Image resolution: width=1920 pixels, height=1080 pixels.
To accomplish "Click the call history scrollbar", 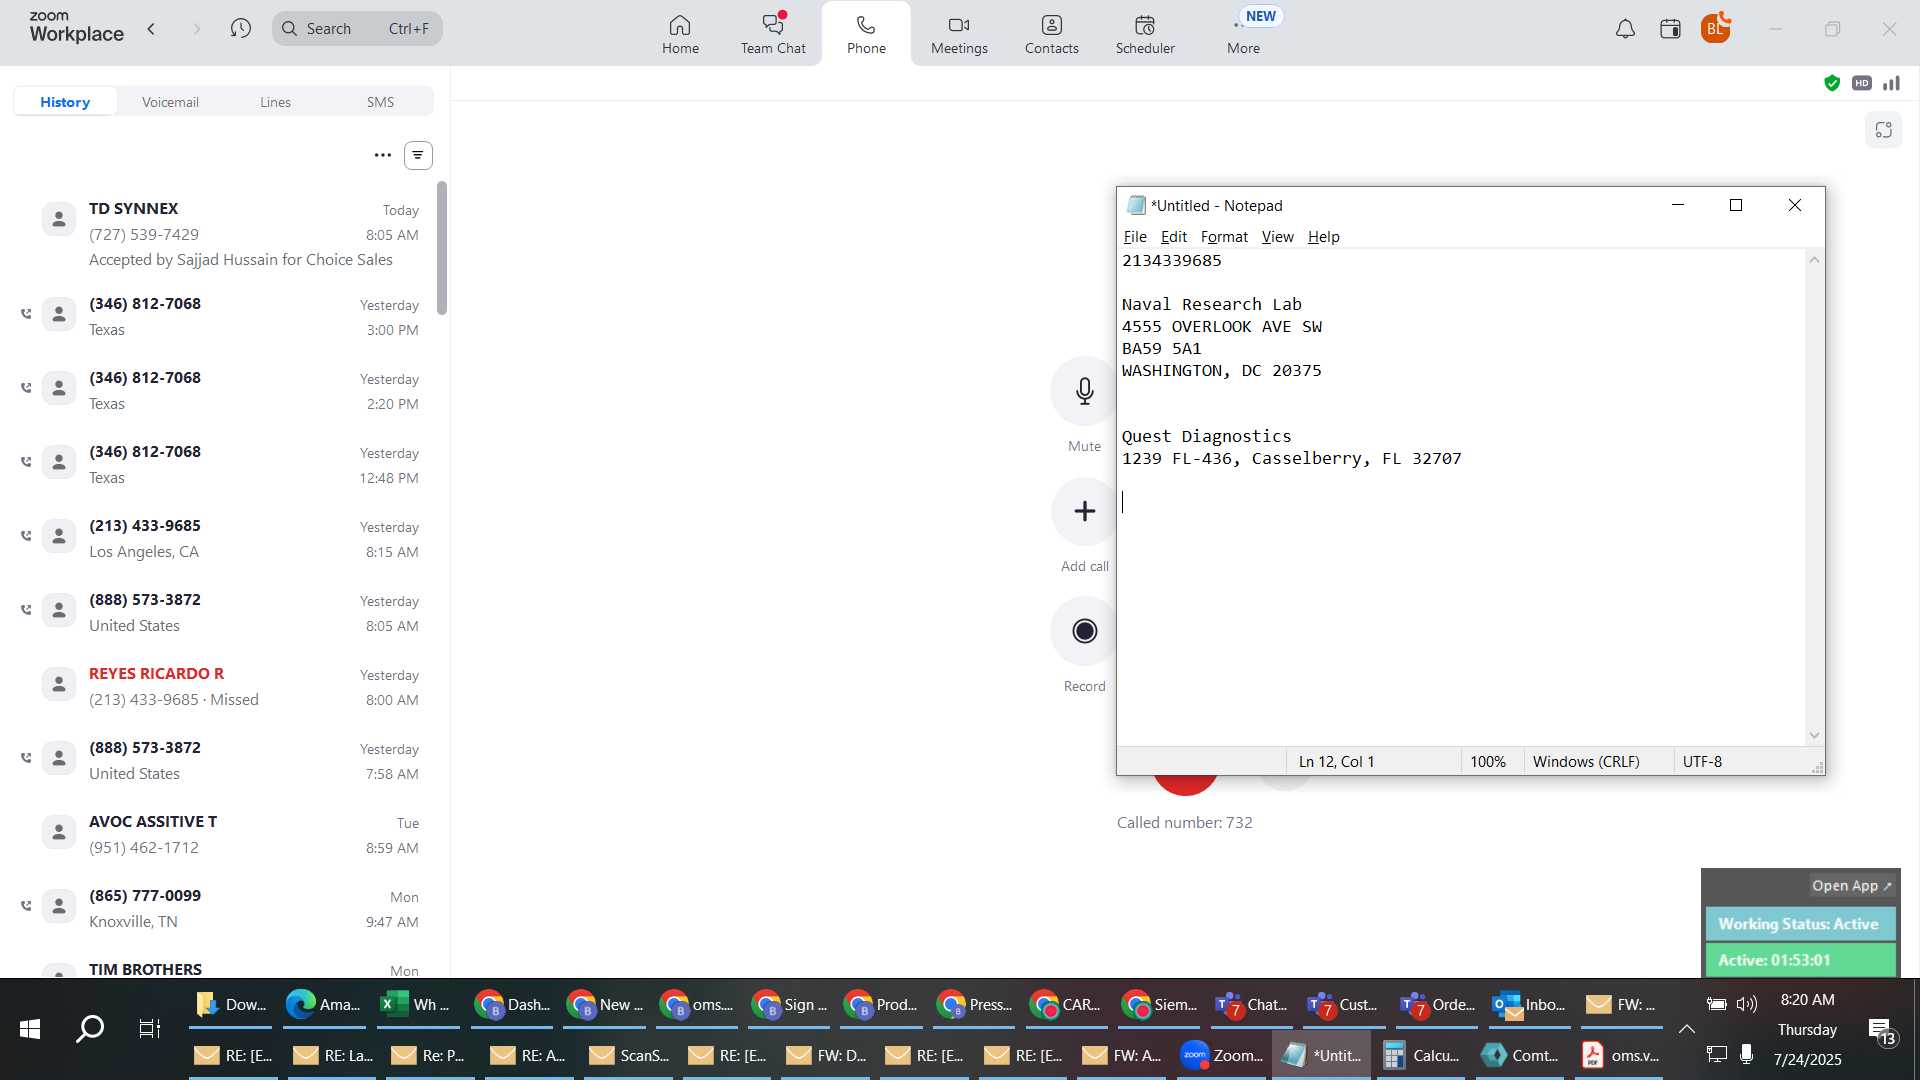I will pyautogui.click(x=442, y=248).
